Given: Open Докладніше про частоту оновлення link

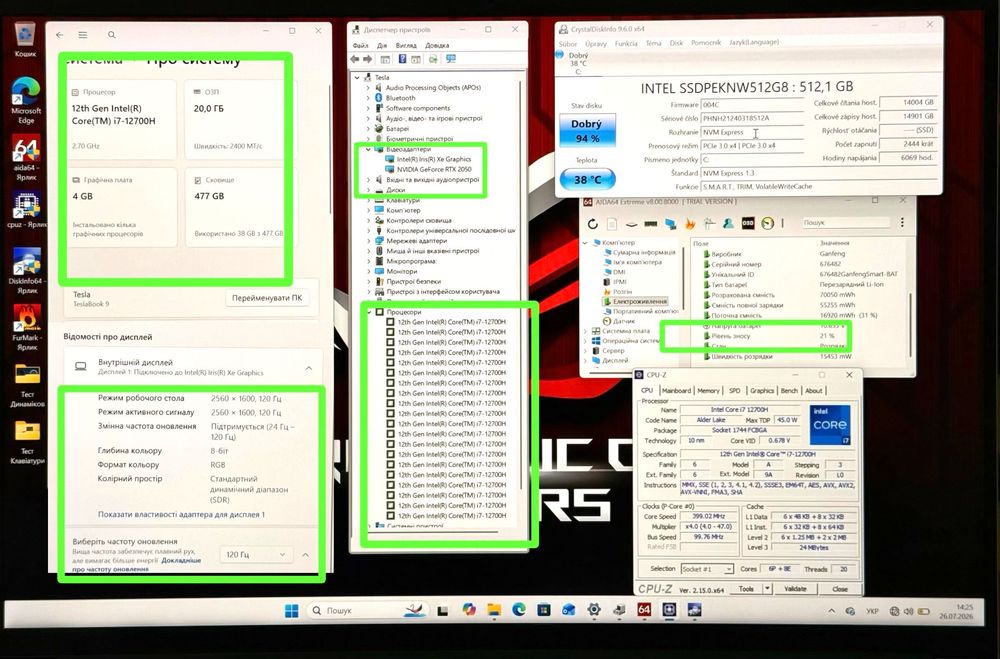Looking at the screenshot, I should tap(136, 565).
